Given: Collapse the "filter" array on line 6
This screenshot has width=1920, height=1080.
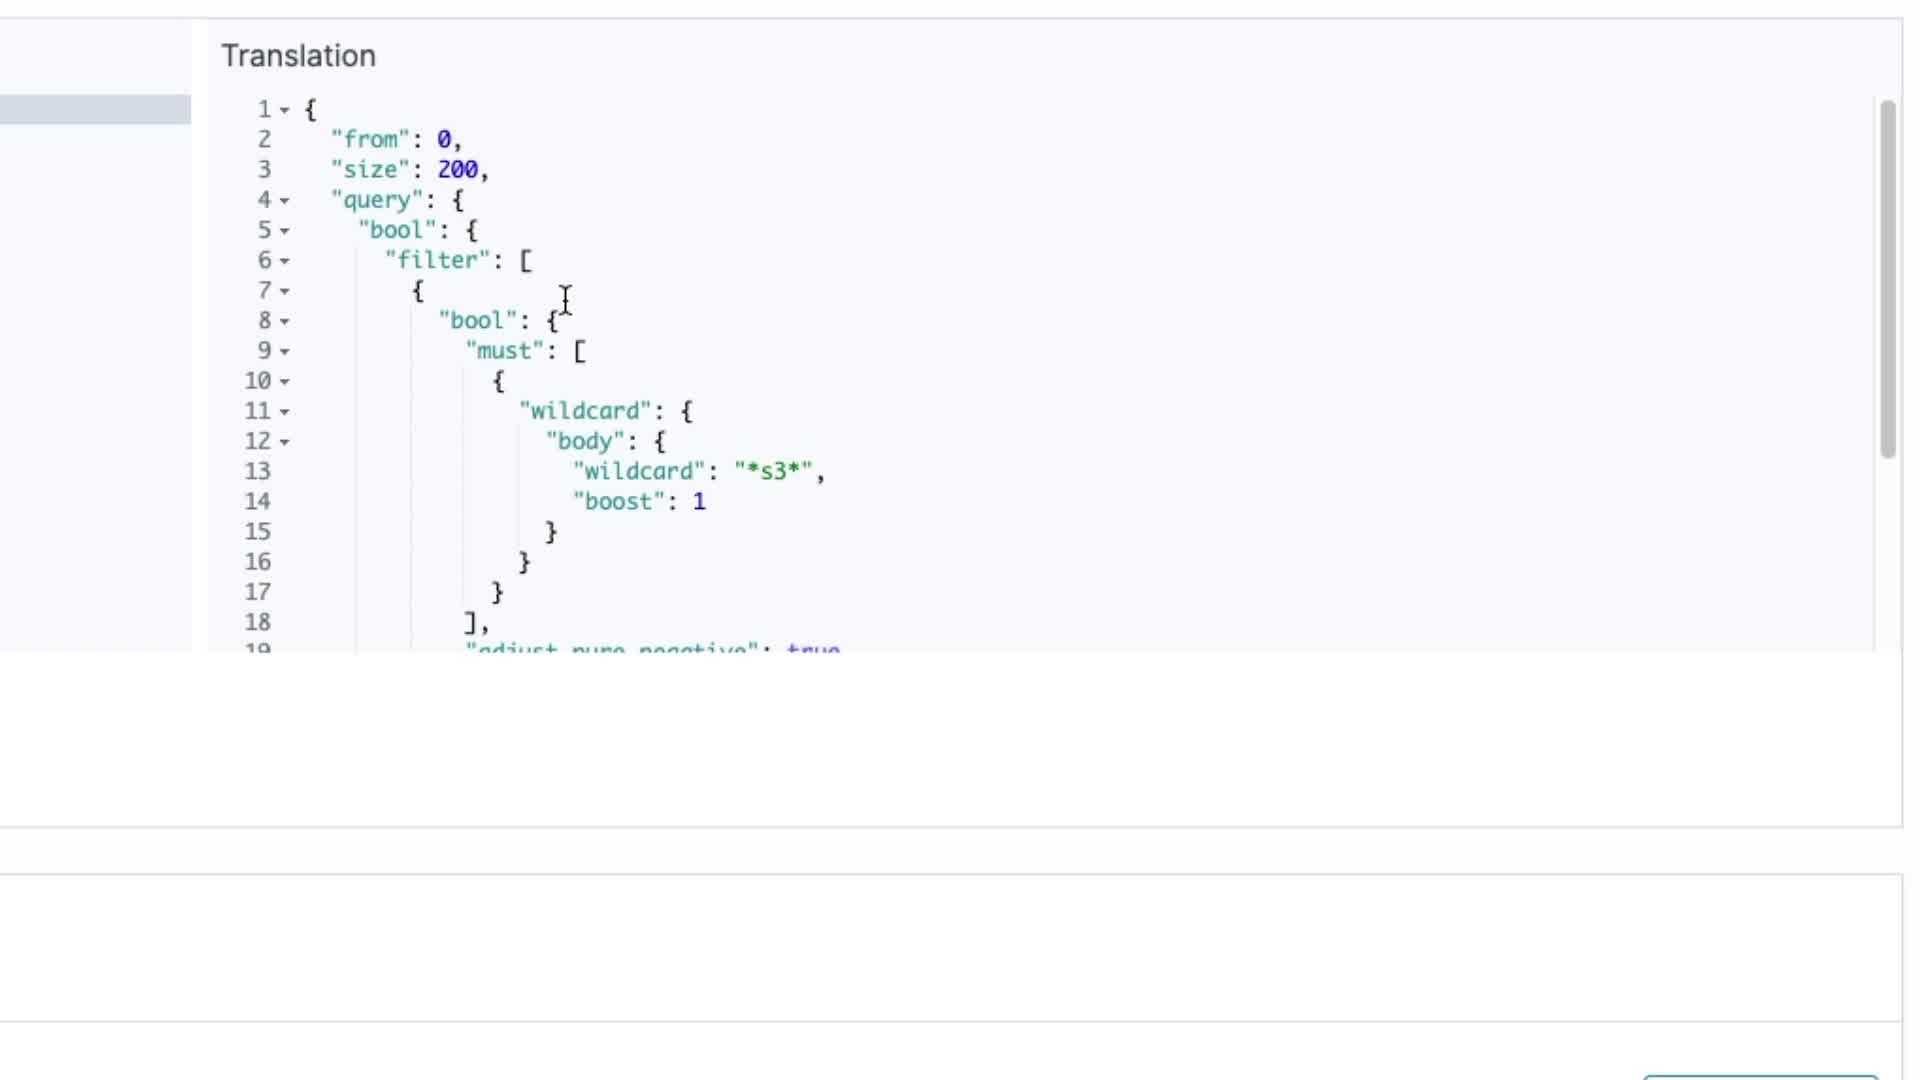Looking at the screenshot, I should 285,261.
